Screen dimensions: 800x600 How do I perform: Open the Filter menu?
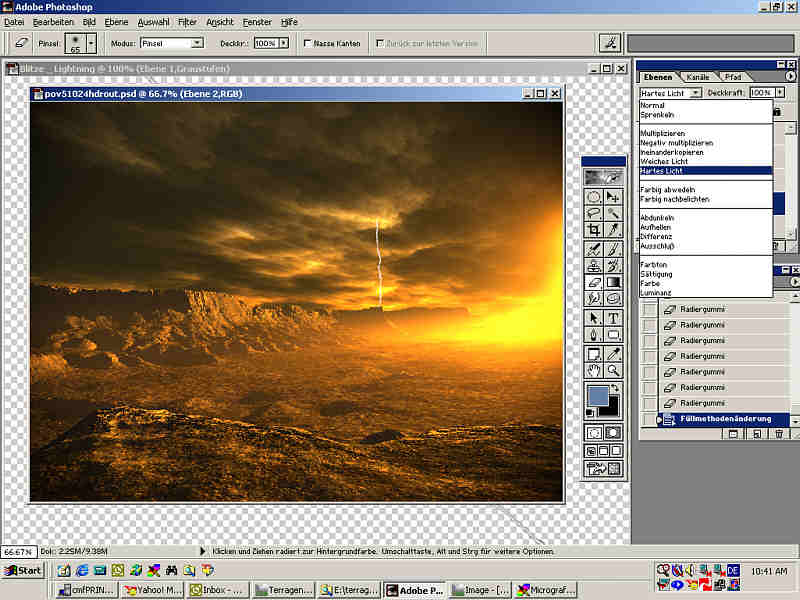pos(187,21)
